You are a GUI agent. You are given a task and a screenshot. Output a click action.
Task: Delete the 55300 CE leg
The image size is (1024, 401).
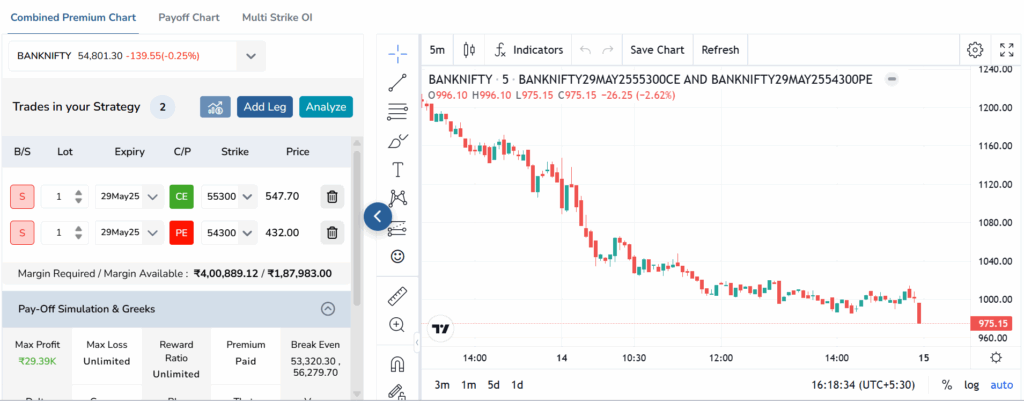tap(332, 196)
